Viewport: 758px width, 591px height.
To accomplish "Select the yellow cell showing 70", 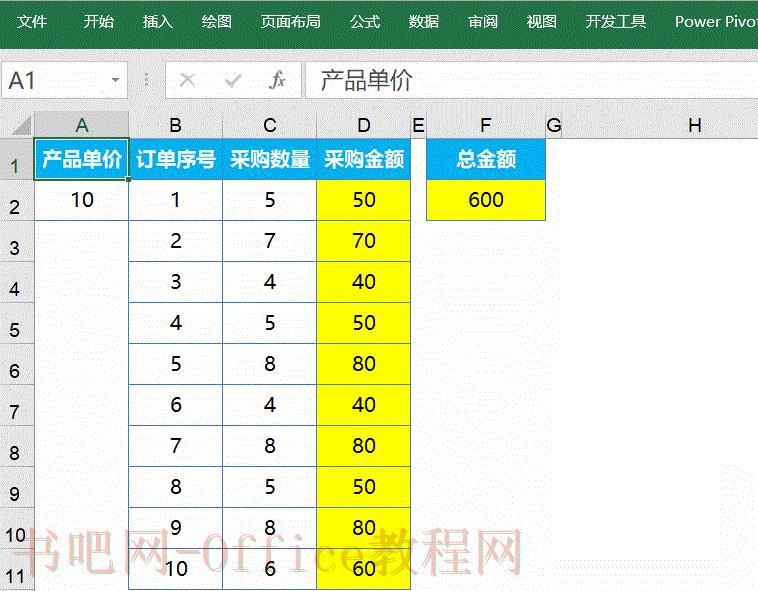I will 364,241.
